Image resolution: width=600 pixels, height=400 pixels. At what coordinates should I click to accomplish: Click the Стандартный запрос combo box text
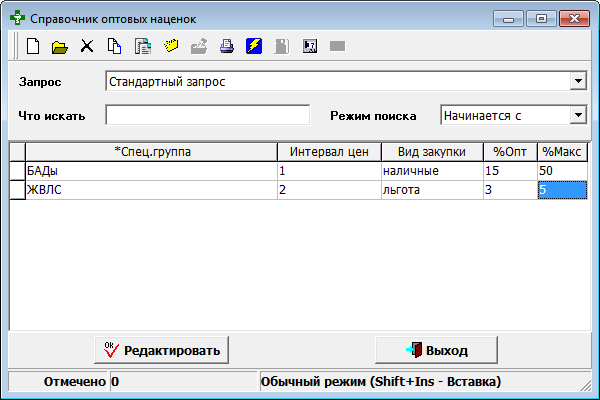click(x=167, y=82)
